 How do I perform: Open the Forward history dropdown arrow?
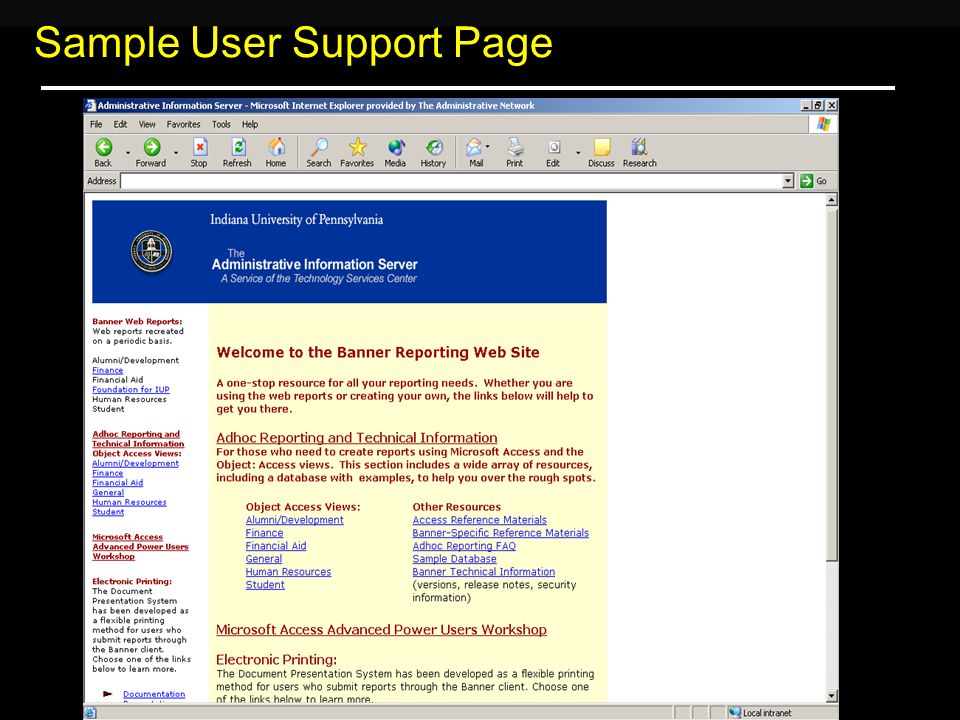click(176, 152)
